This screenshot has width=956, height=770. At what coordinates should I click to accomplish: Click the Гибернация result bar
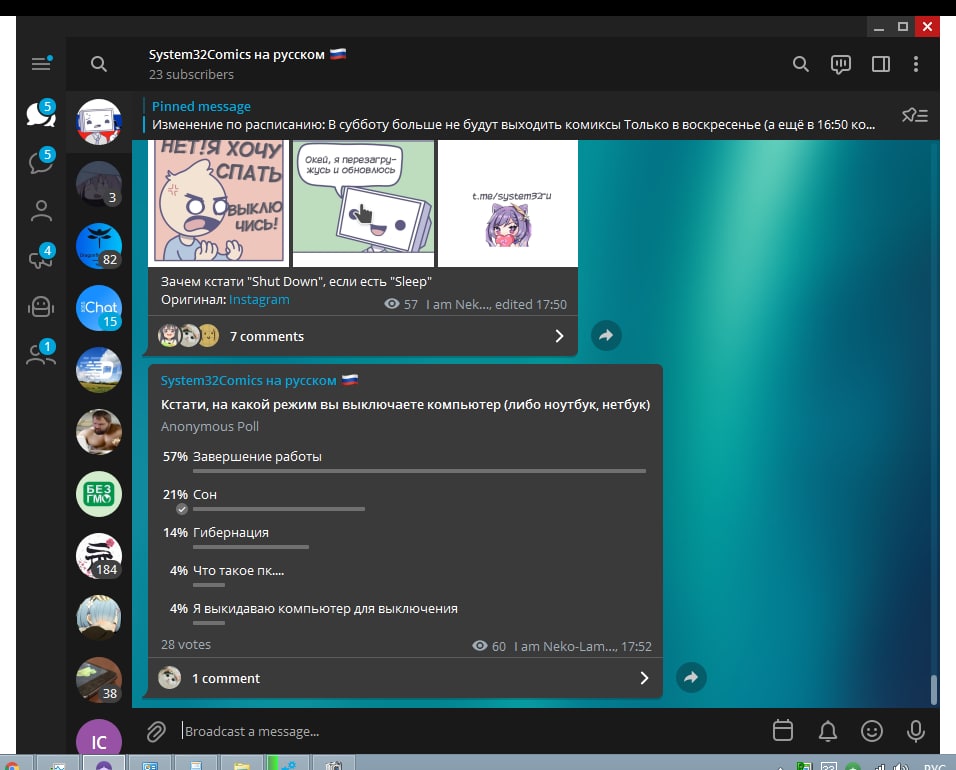pos(251,547)
